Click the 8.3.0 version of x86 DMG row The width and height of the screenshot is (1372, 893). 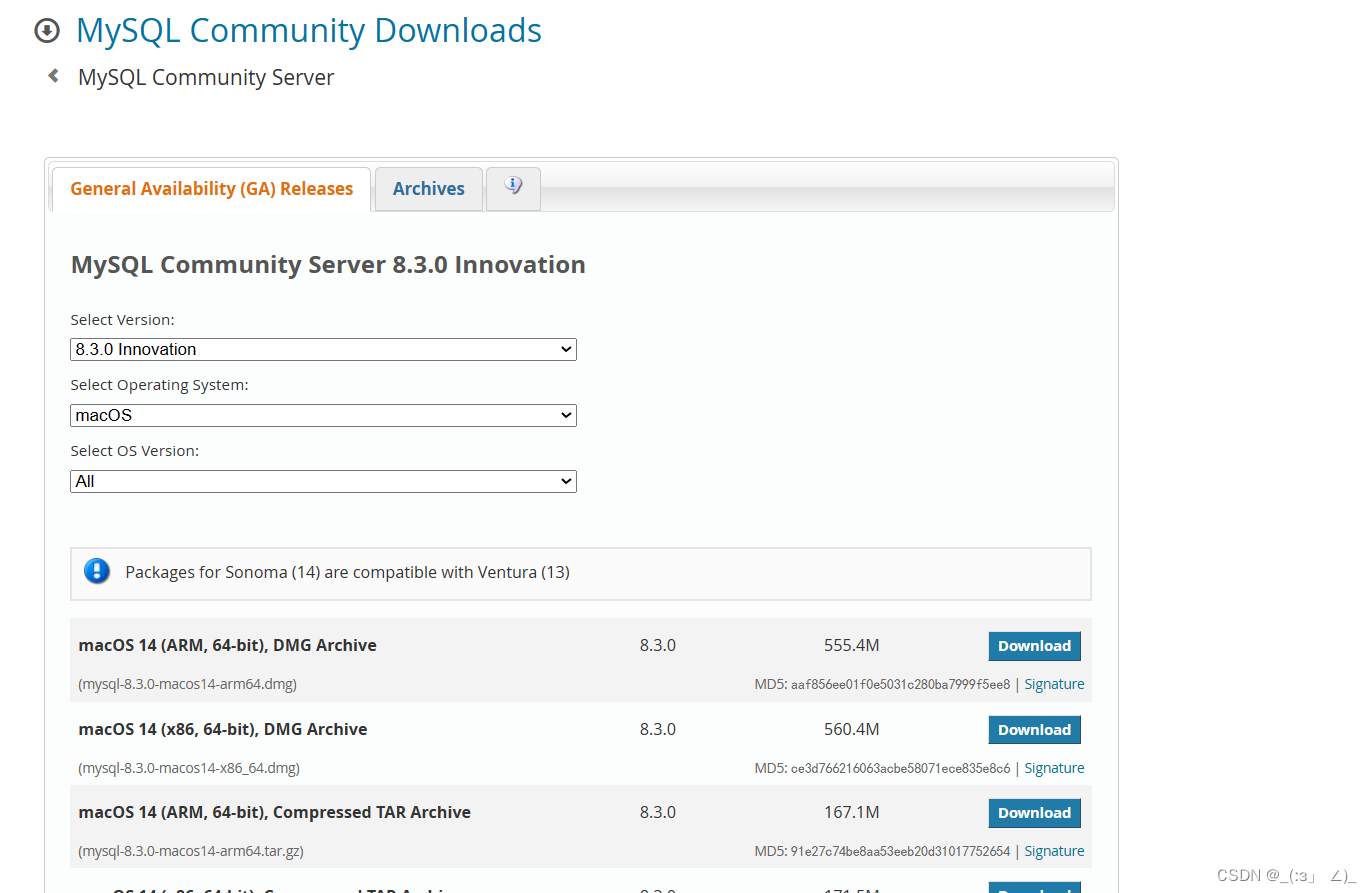(657, 729)
